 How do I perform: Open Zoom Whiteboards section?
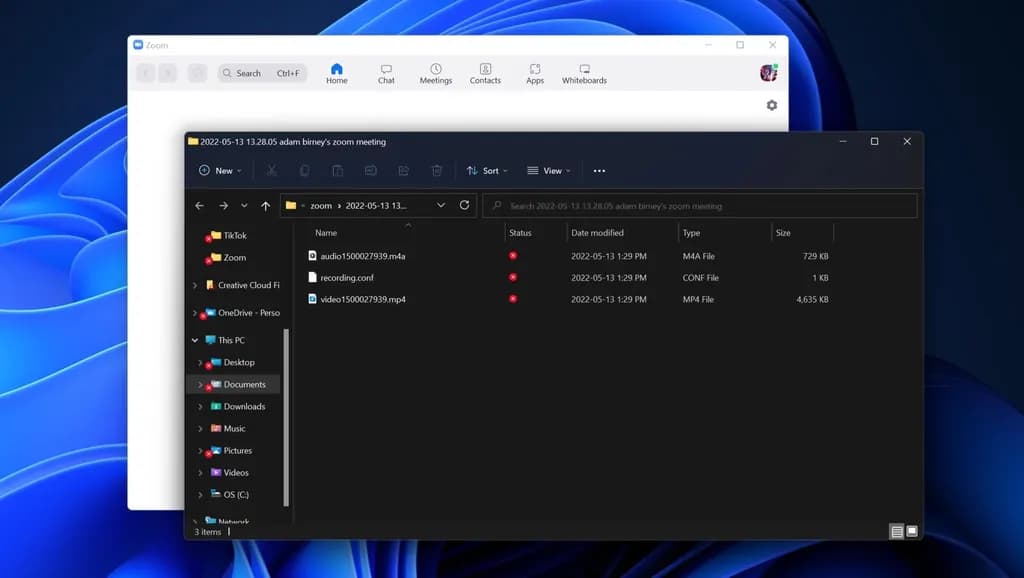(x=584, y=74)
